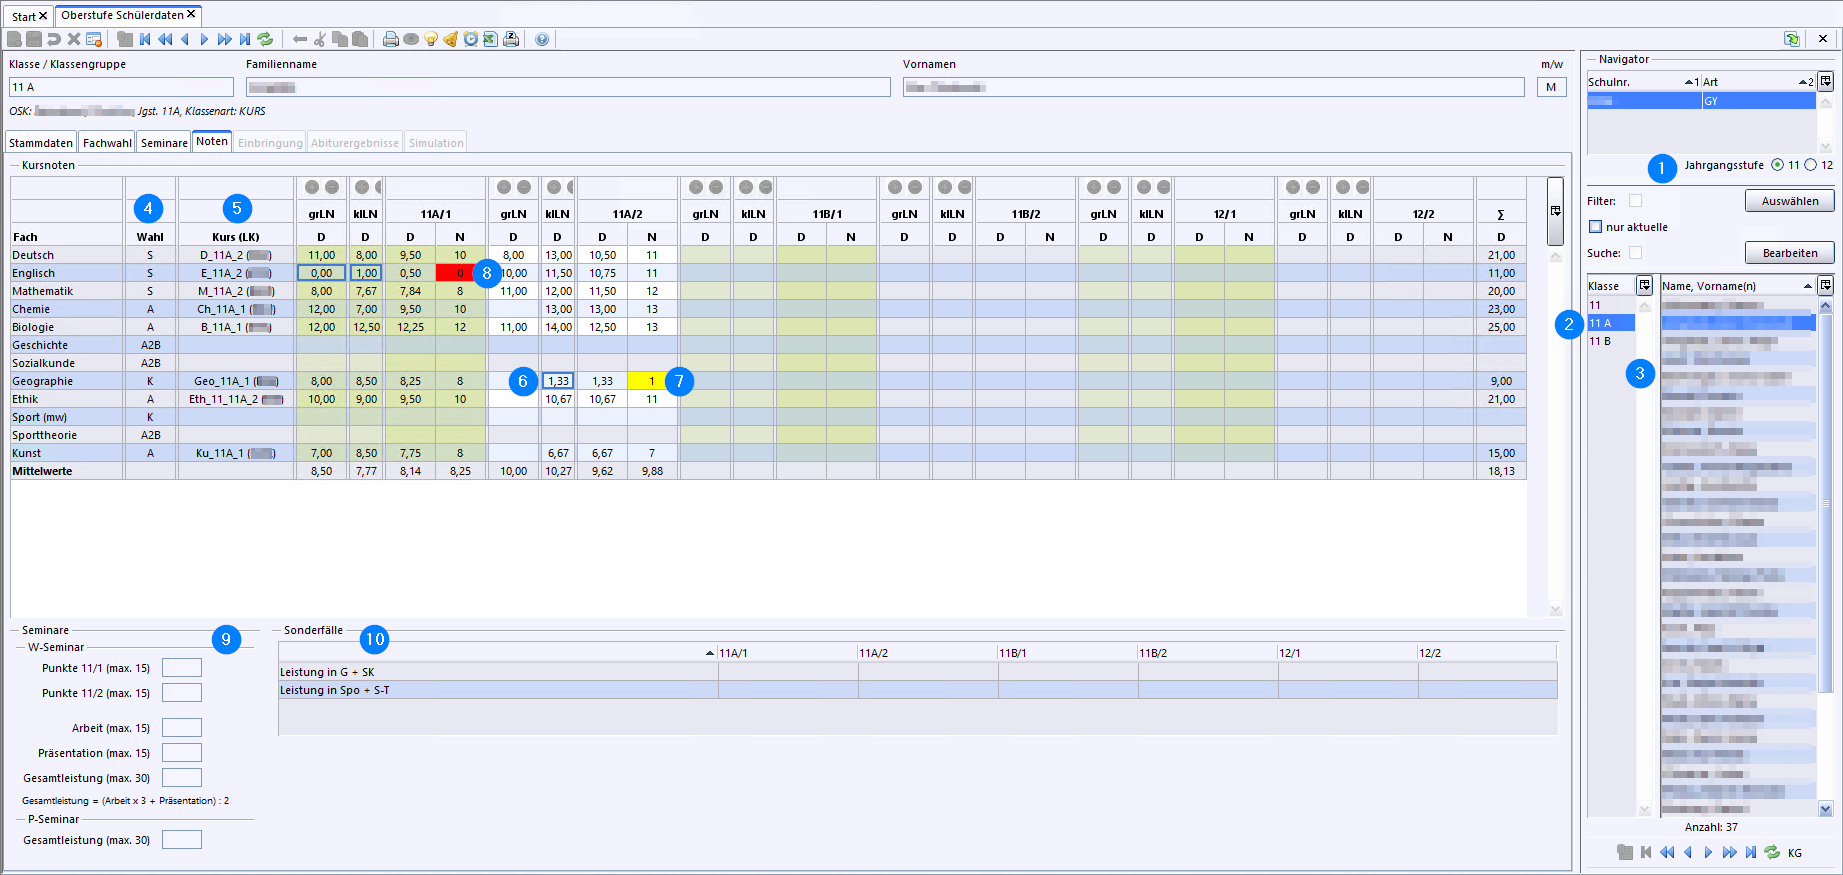Tick the Suche checkbox in the Navigator
The image size is (1843, 875).
1635,253
